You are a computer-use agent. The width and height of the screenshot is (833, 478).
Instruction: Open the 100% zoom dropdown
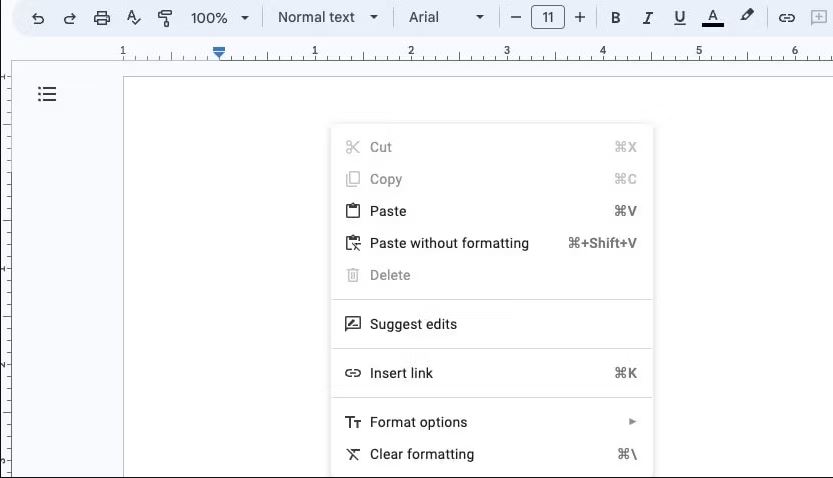point(219,18)
